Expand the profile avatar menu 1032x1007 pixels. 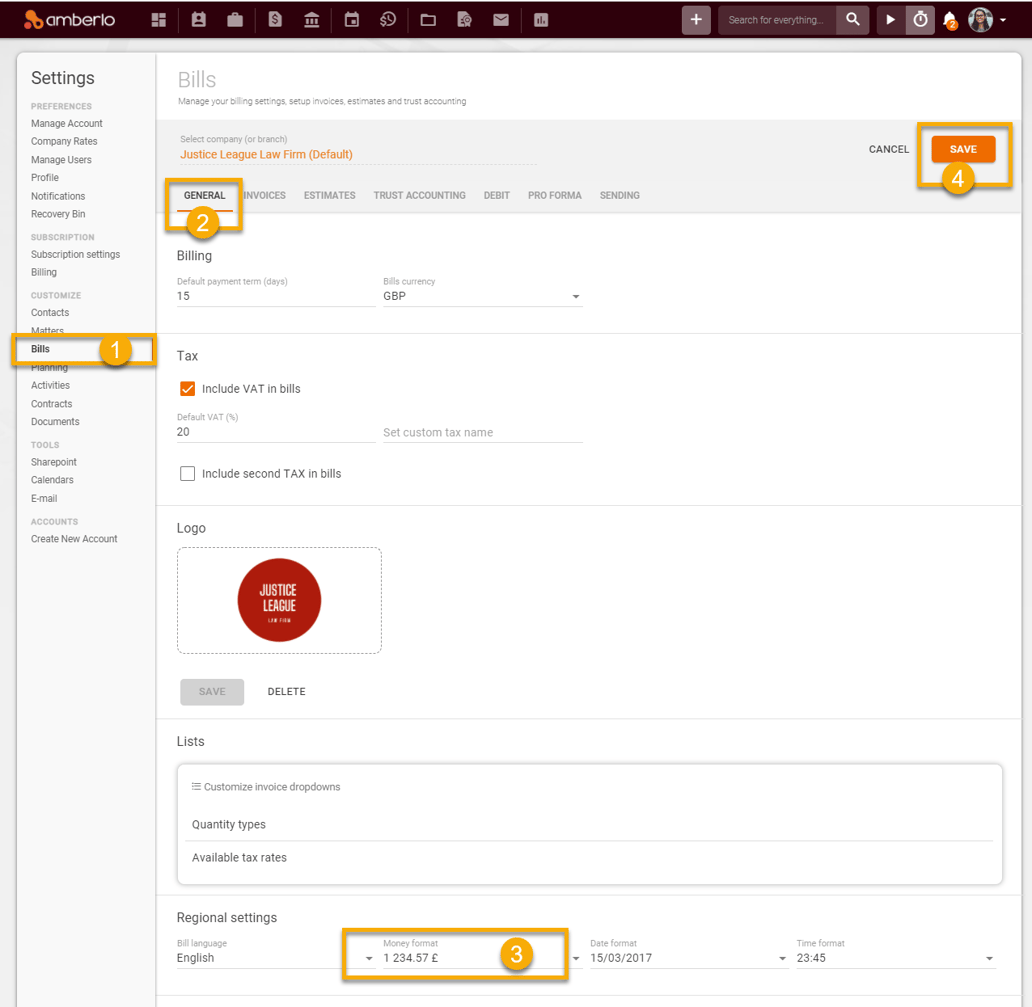(x=981, y=19)
